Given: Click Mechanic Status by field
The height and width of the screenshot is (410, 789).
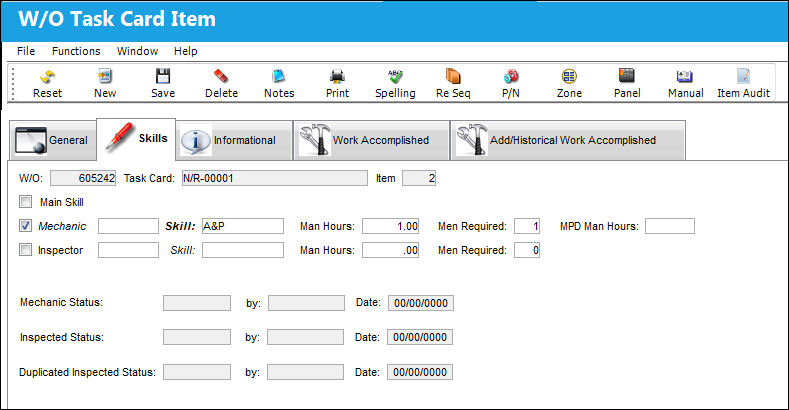Looking at the screenshot, I should 306,303.
